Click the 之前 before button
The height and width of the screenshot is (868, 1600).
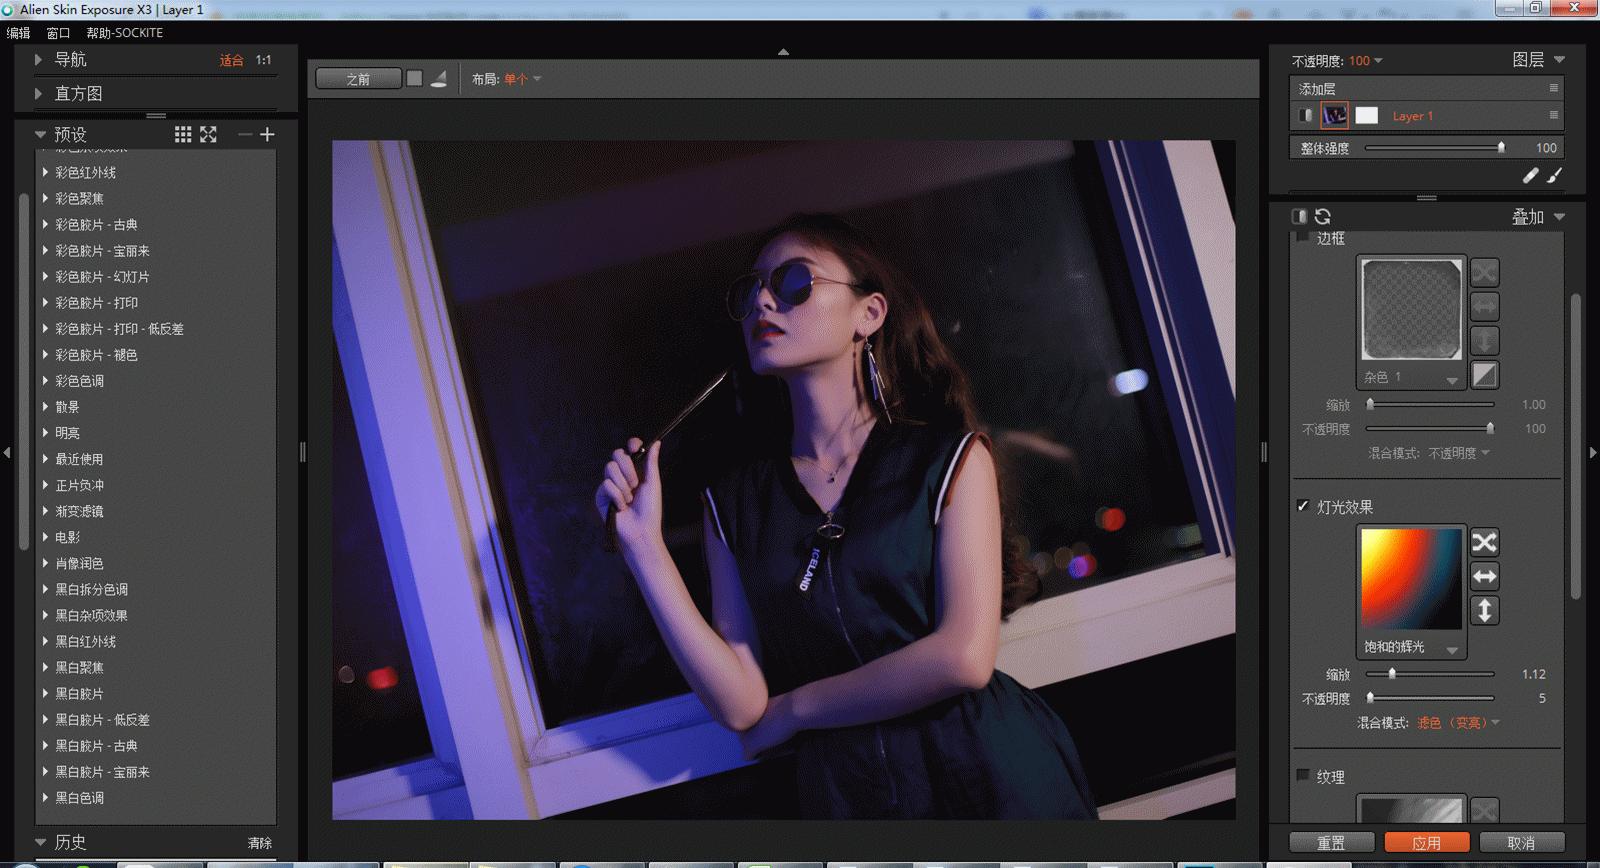click(x=358, y=79)
